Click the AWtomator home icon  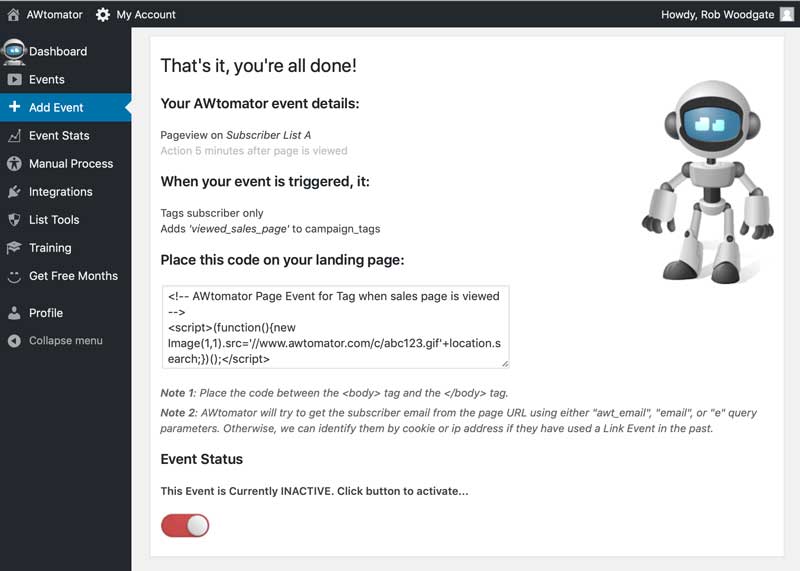click(x=13, y=15)
